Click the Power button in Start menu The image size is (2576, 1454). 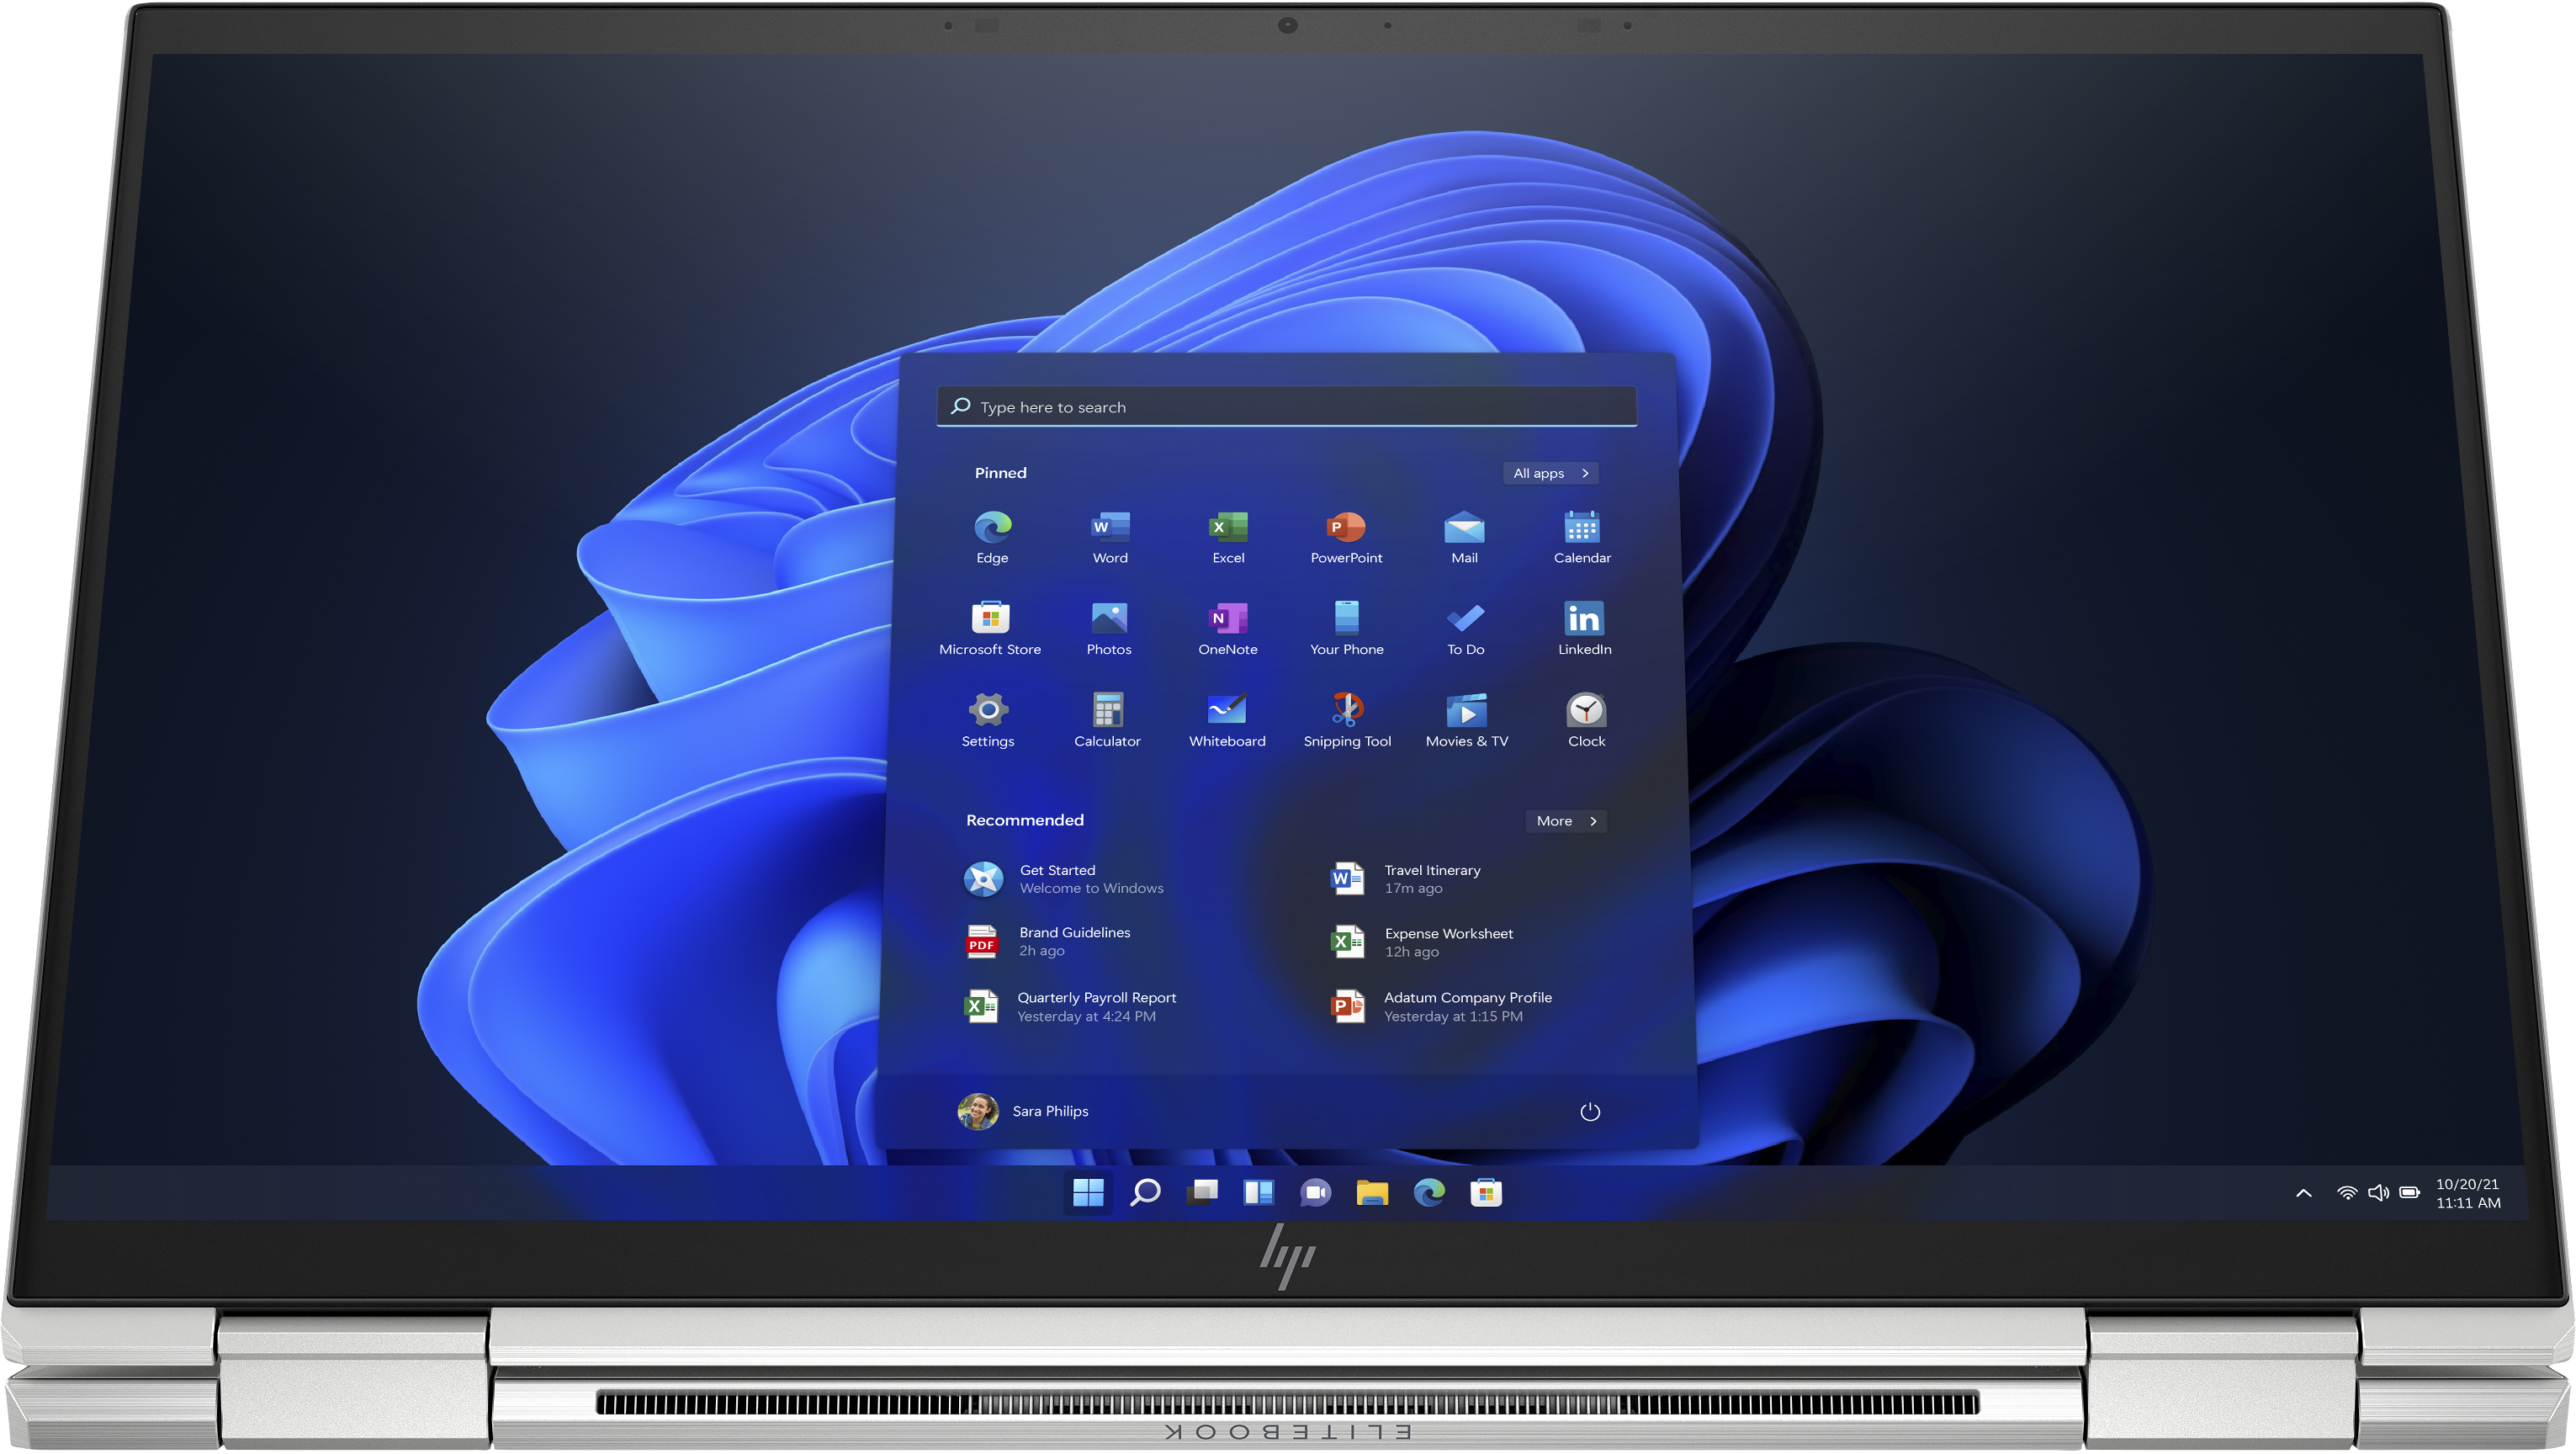pyautogui.click(x=1589, y=1112)
